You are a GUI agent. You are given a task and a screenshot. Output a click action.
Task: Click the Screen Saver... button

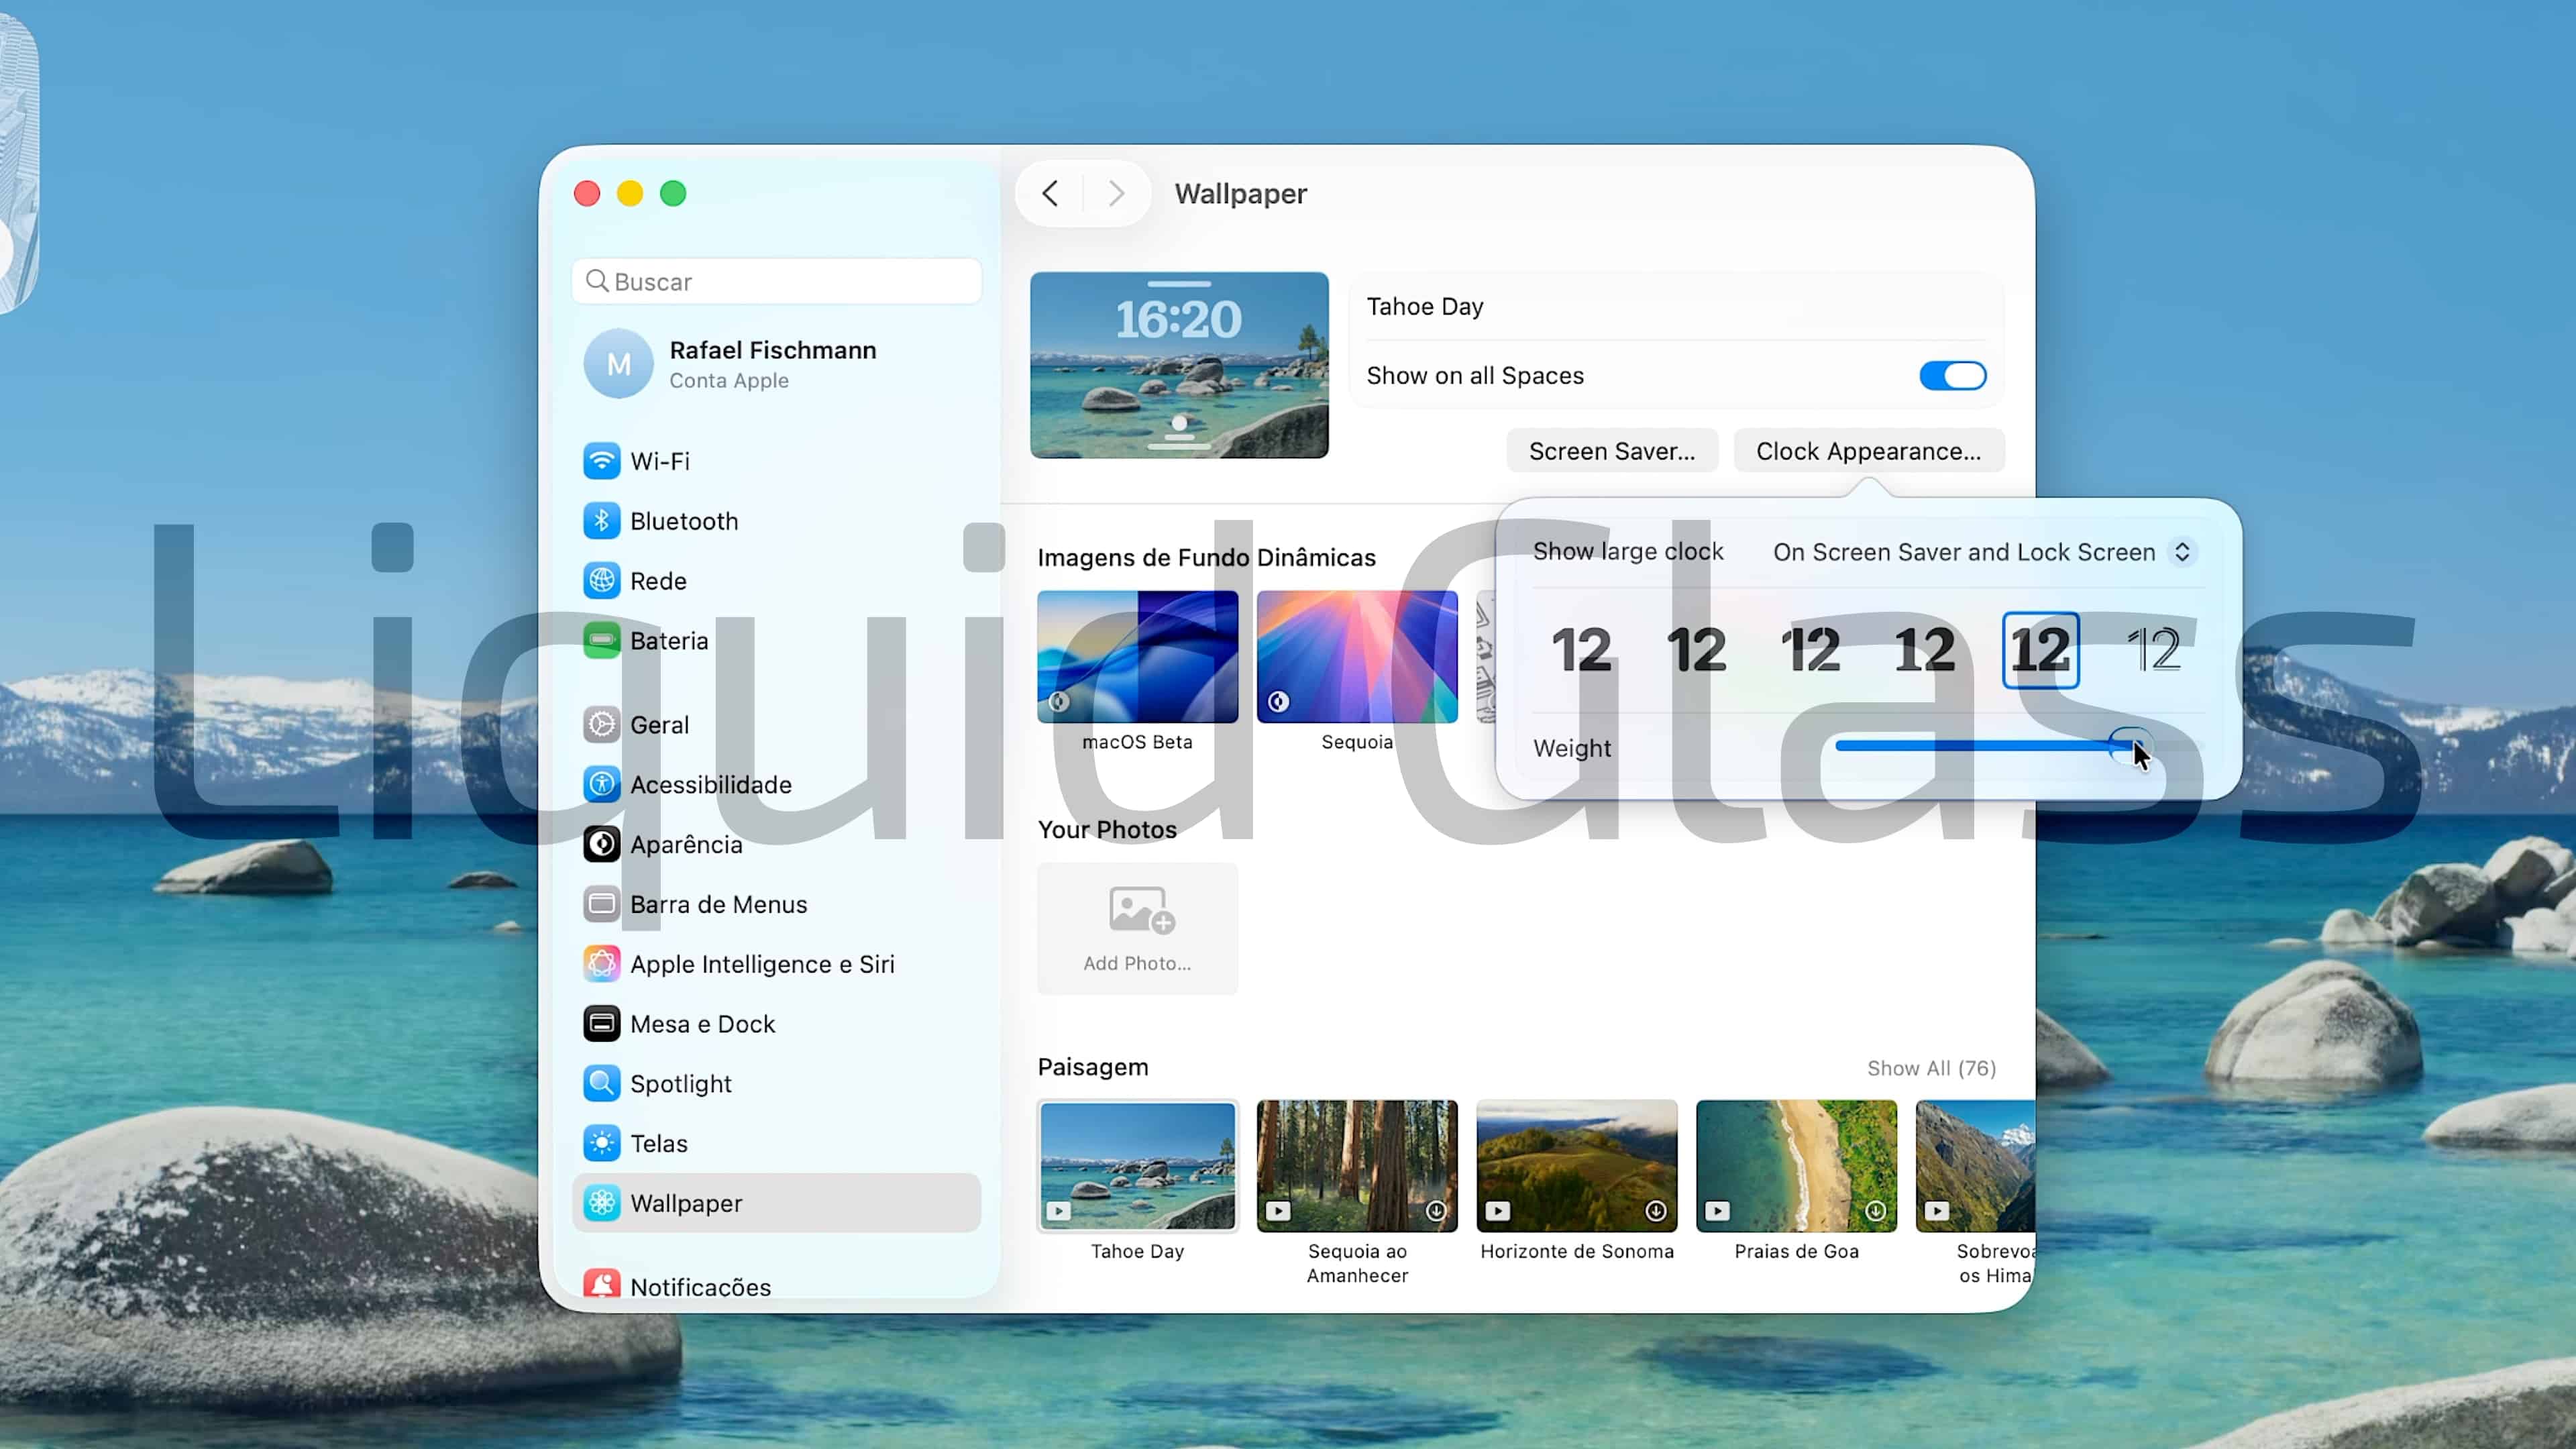pyautogui.click(x=1612, y=451)
